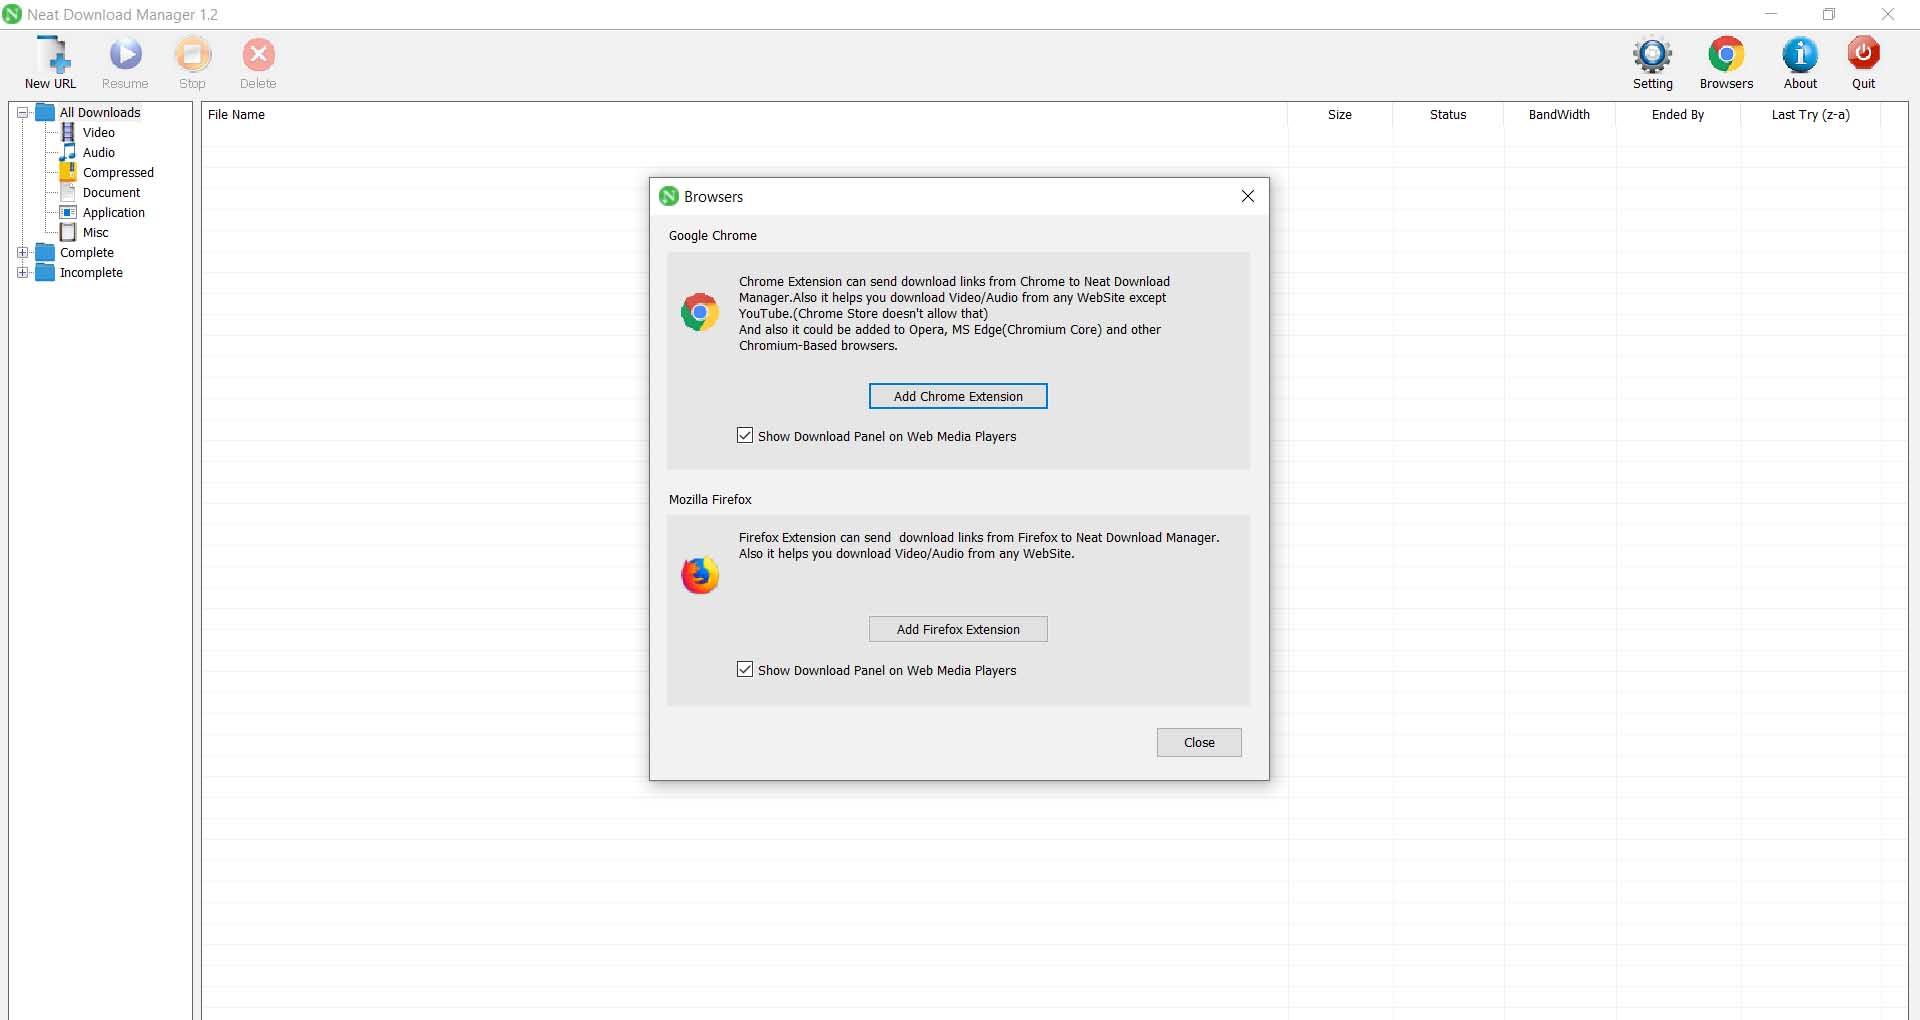
Task: Click the Complete folder icon
Action: (x=45, y=252)
